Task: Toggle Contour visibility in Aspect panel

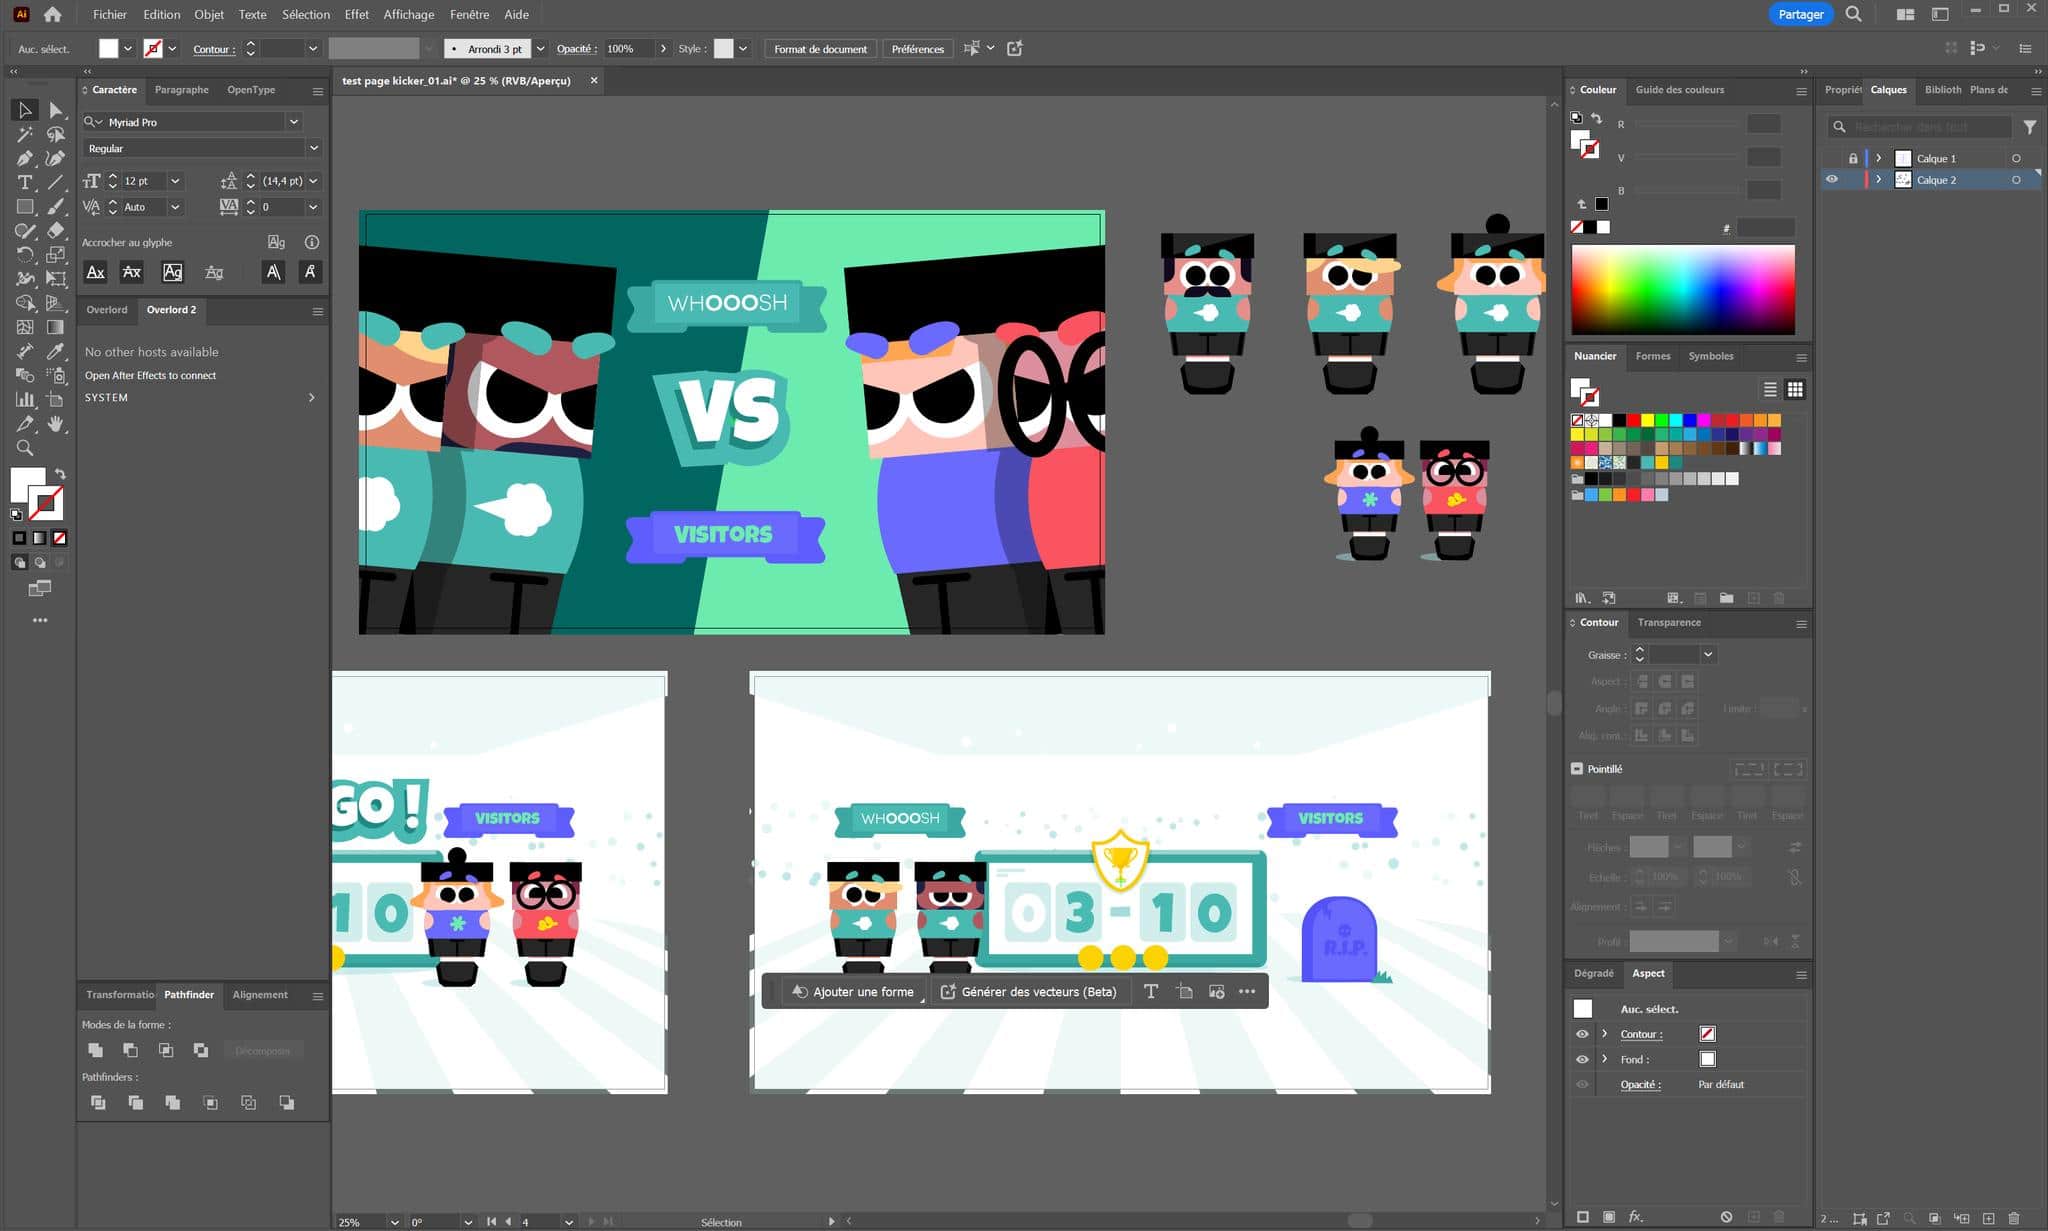Action: click(x=1582, y=1034)
